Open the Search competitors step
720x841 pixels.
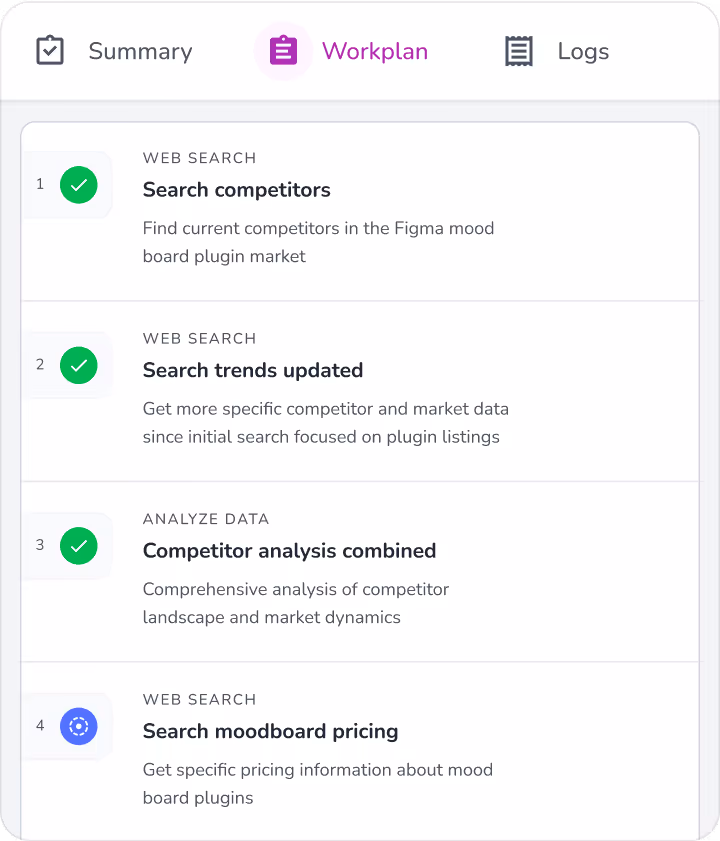pyautogui.click(x=237, y=190)
